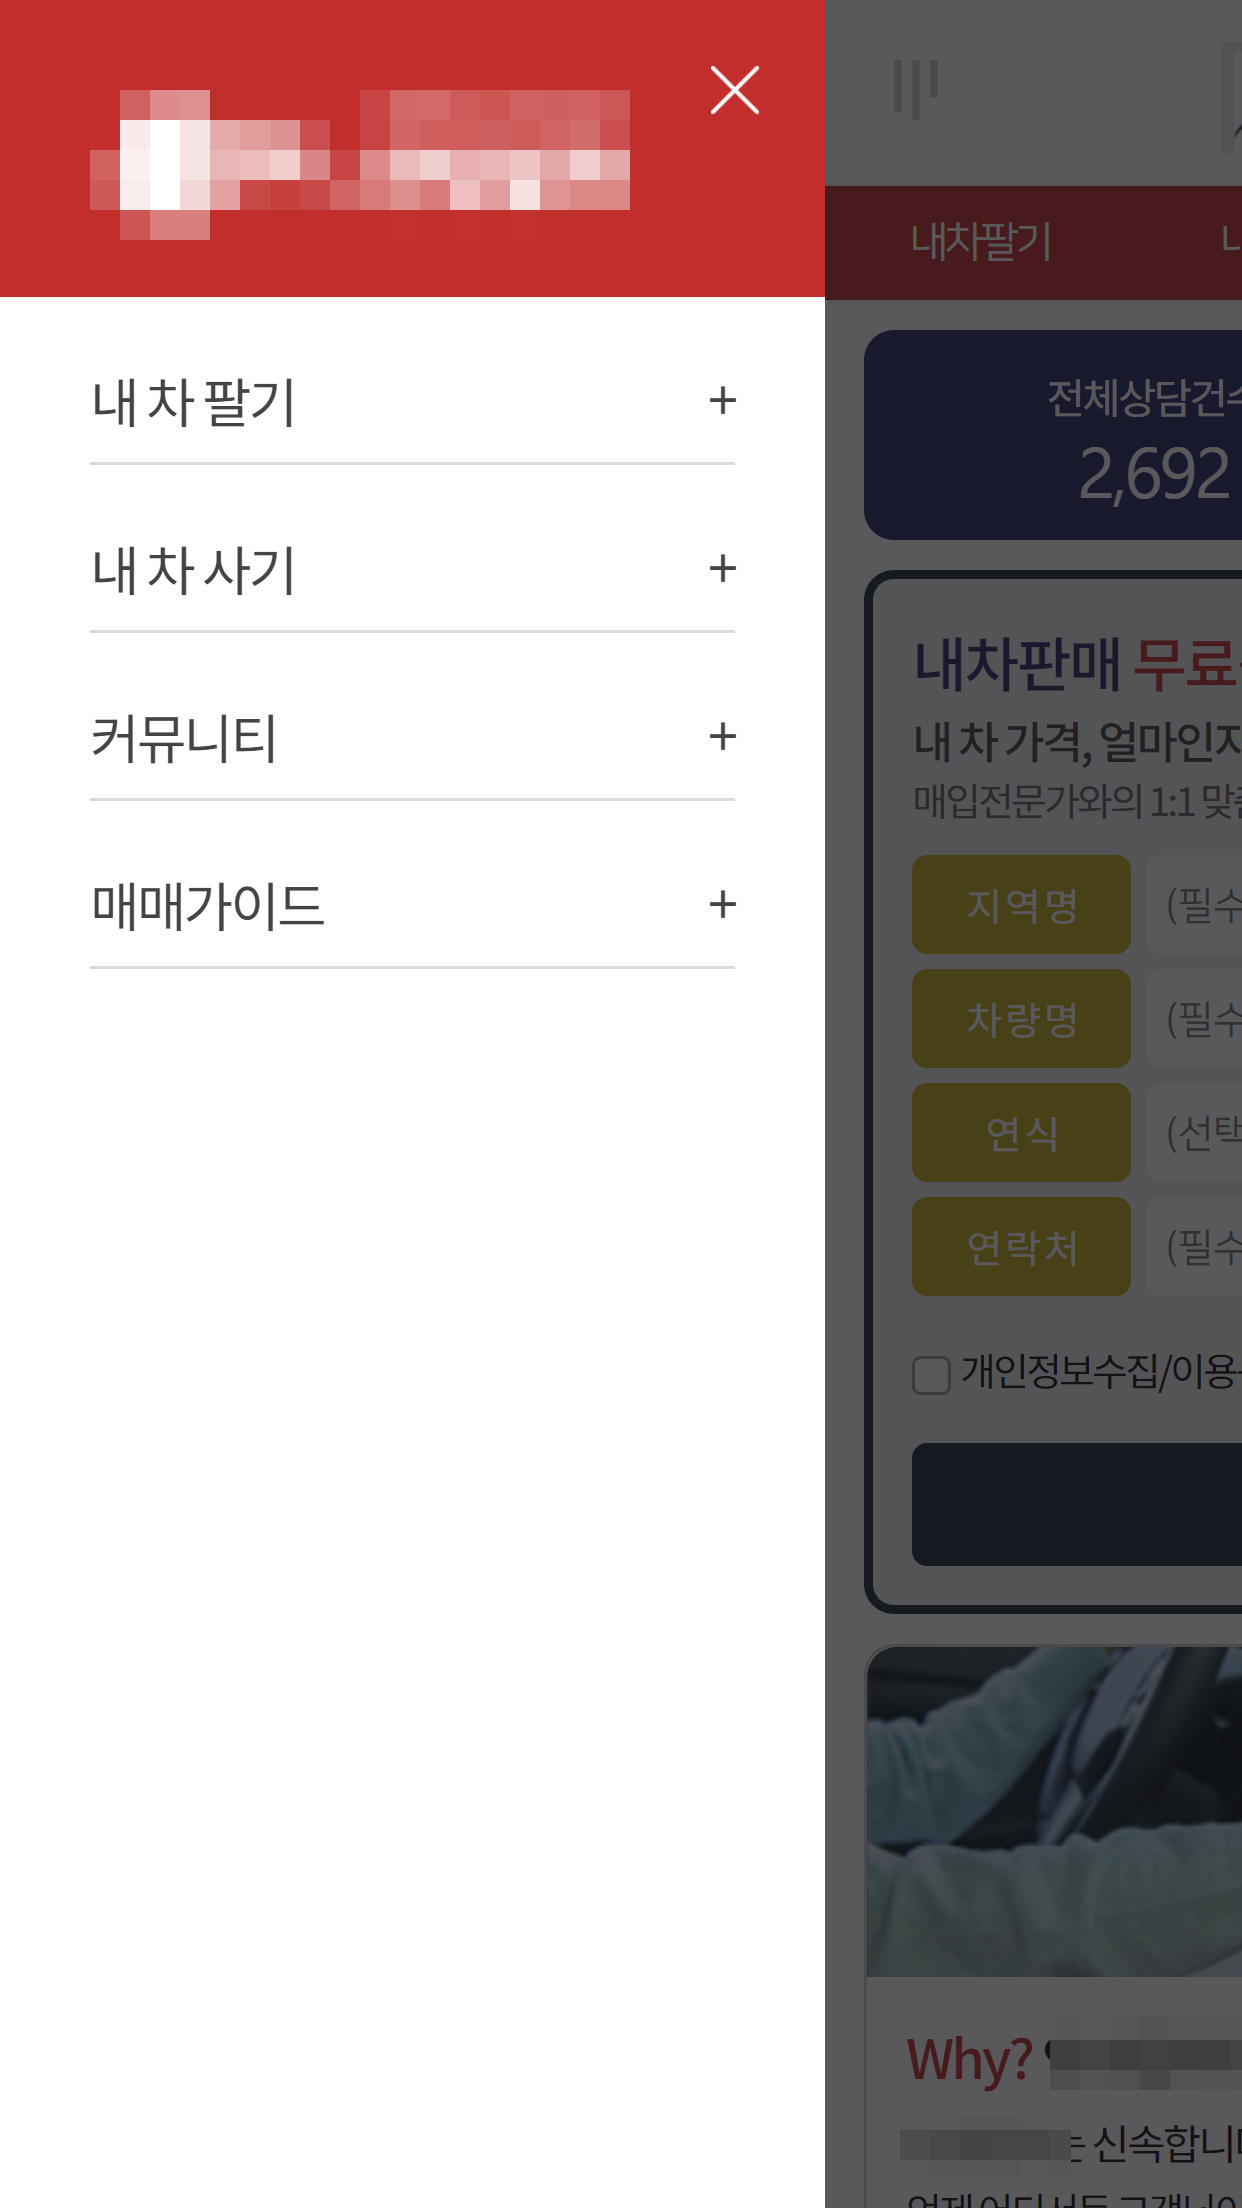Expand the 매매가이드 plus icon
Screen dimensions: 1242x2208
(x=722, y=904)
